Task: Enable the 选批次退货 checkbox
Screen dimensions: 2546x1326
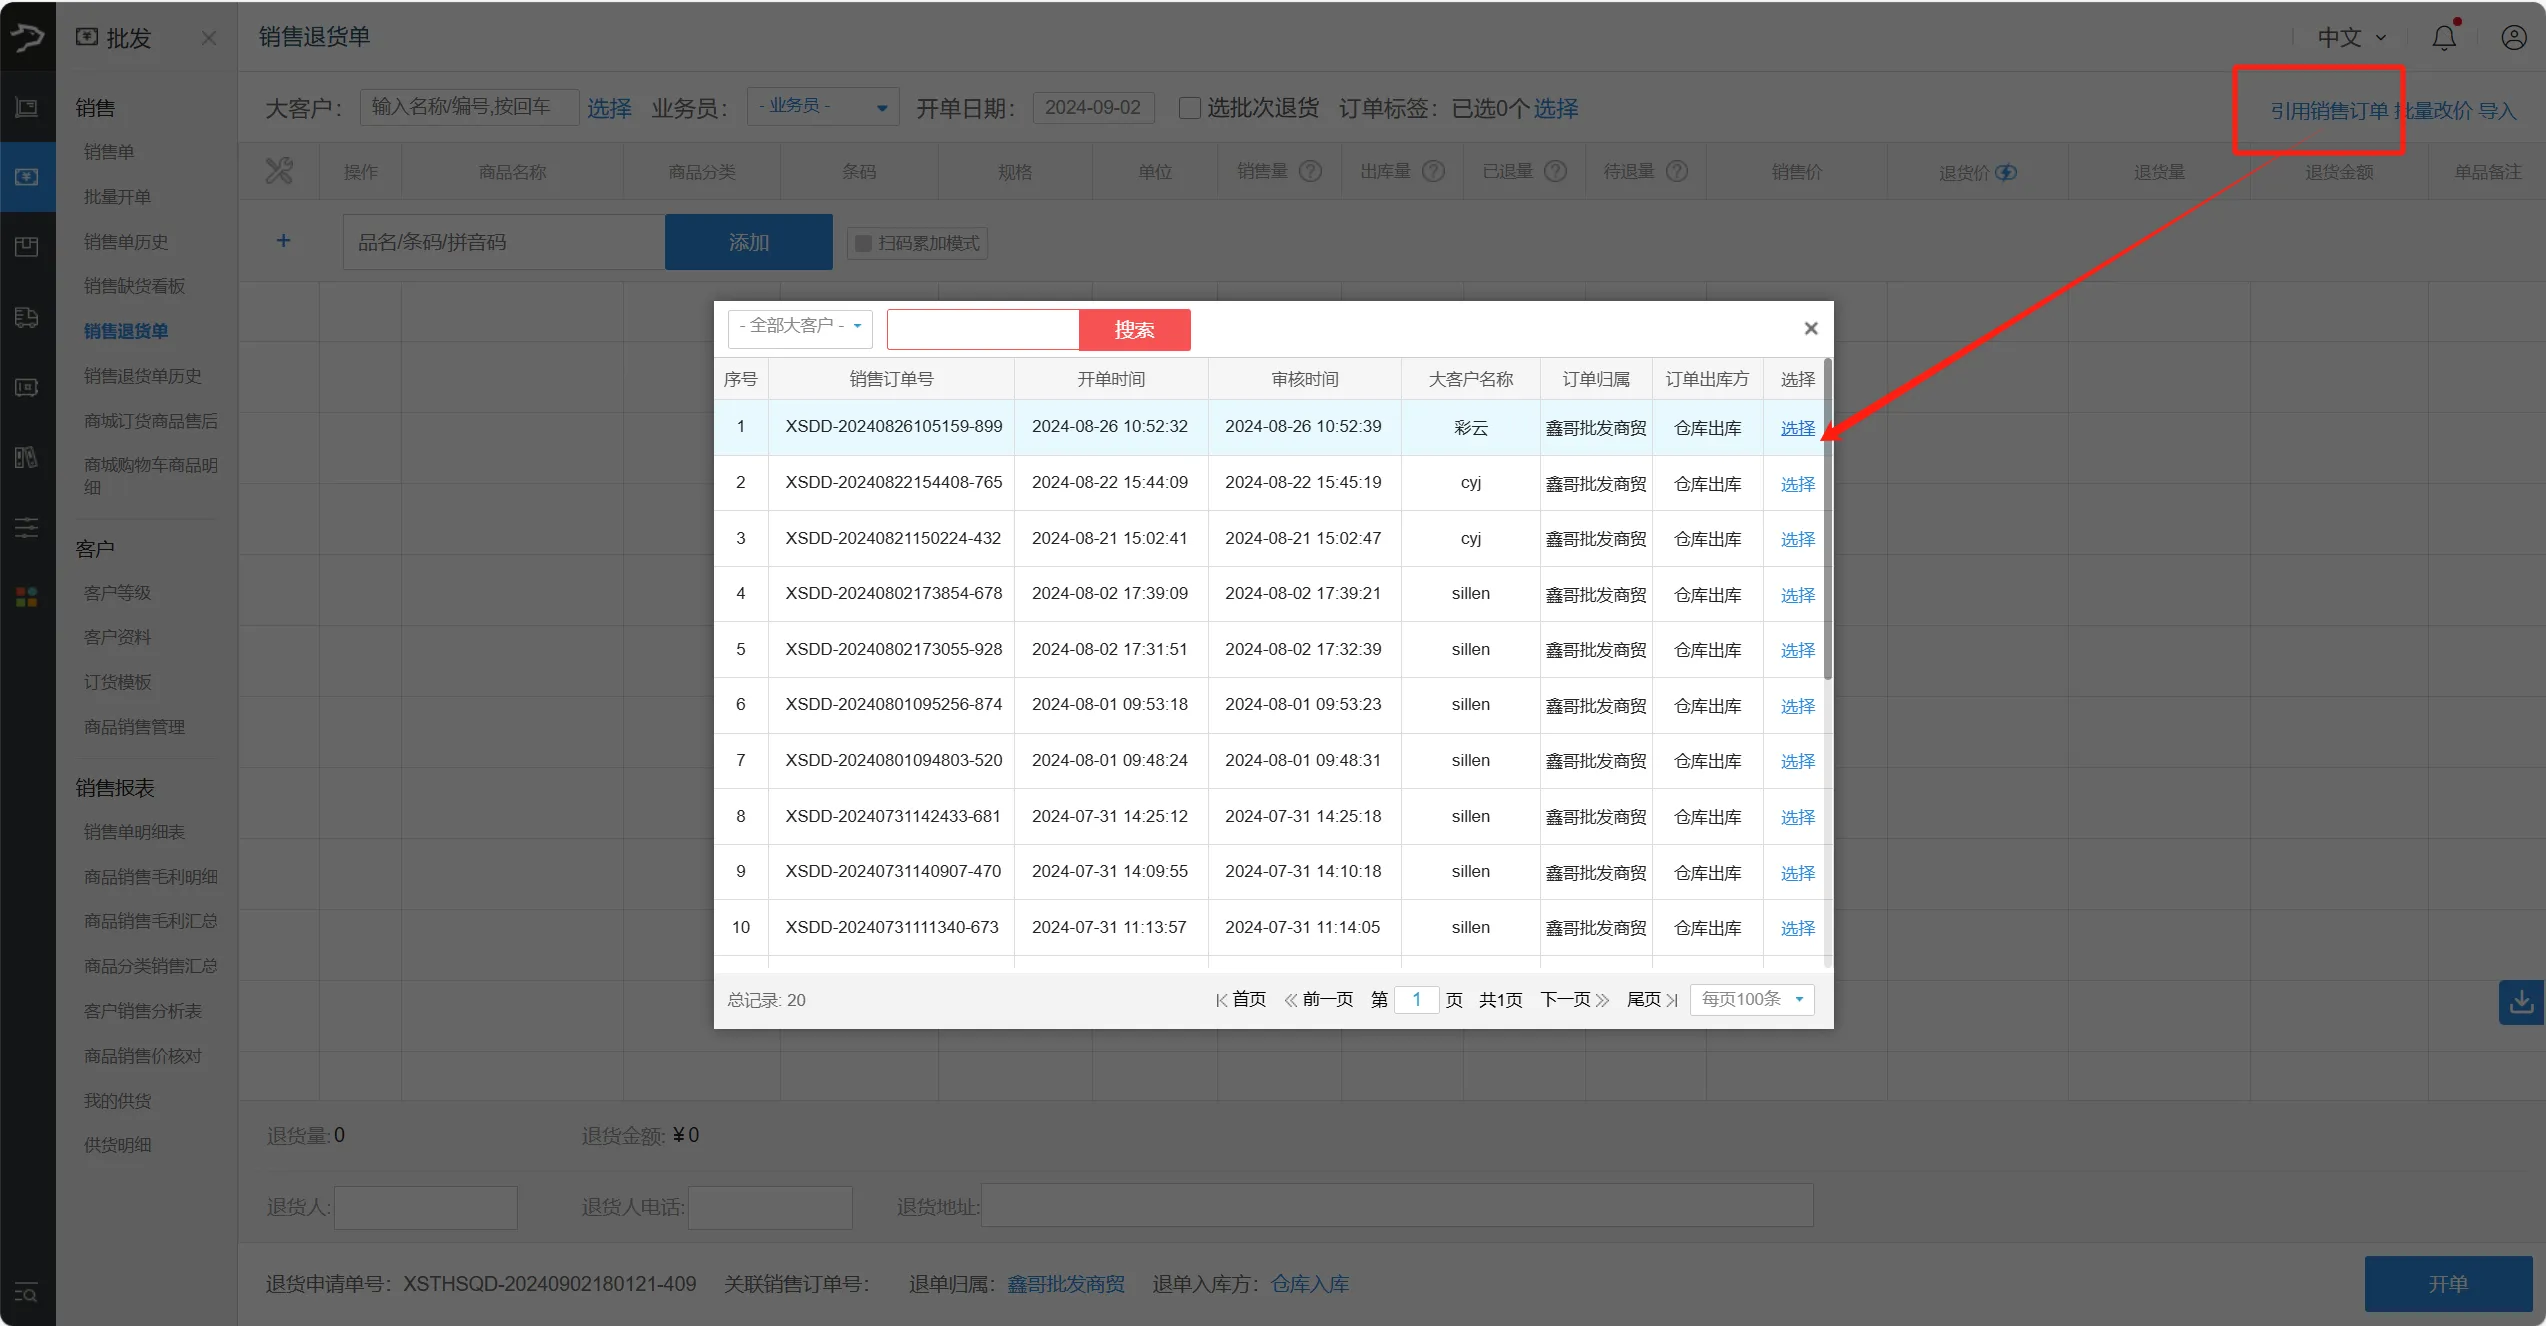Action: [x=1189, y=108]
